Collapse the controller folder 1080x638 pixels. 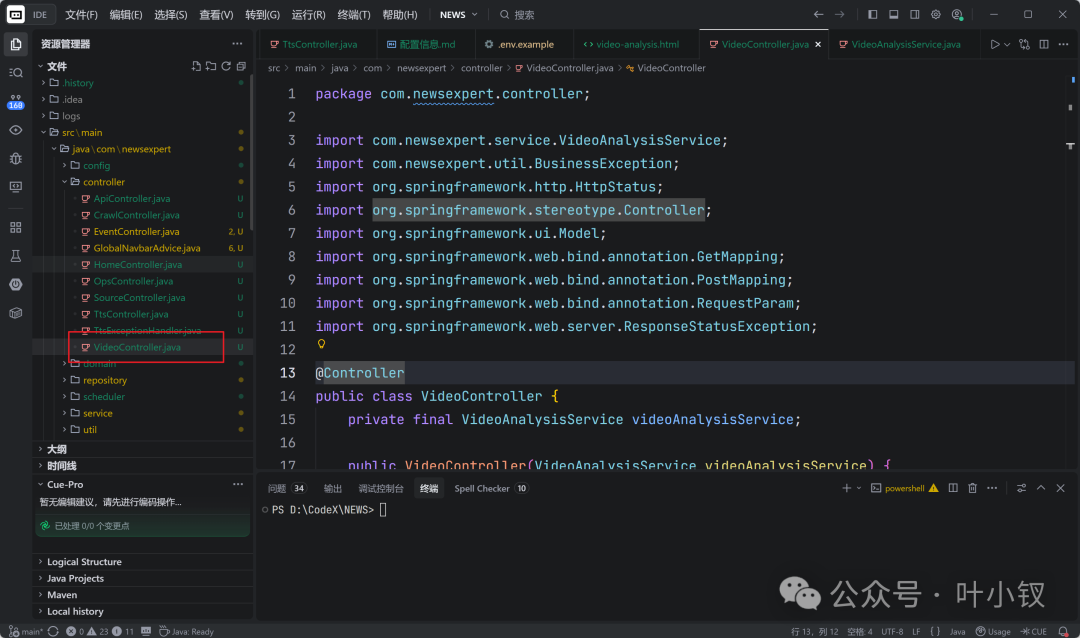pos(65,182)
